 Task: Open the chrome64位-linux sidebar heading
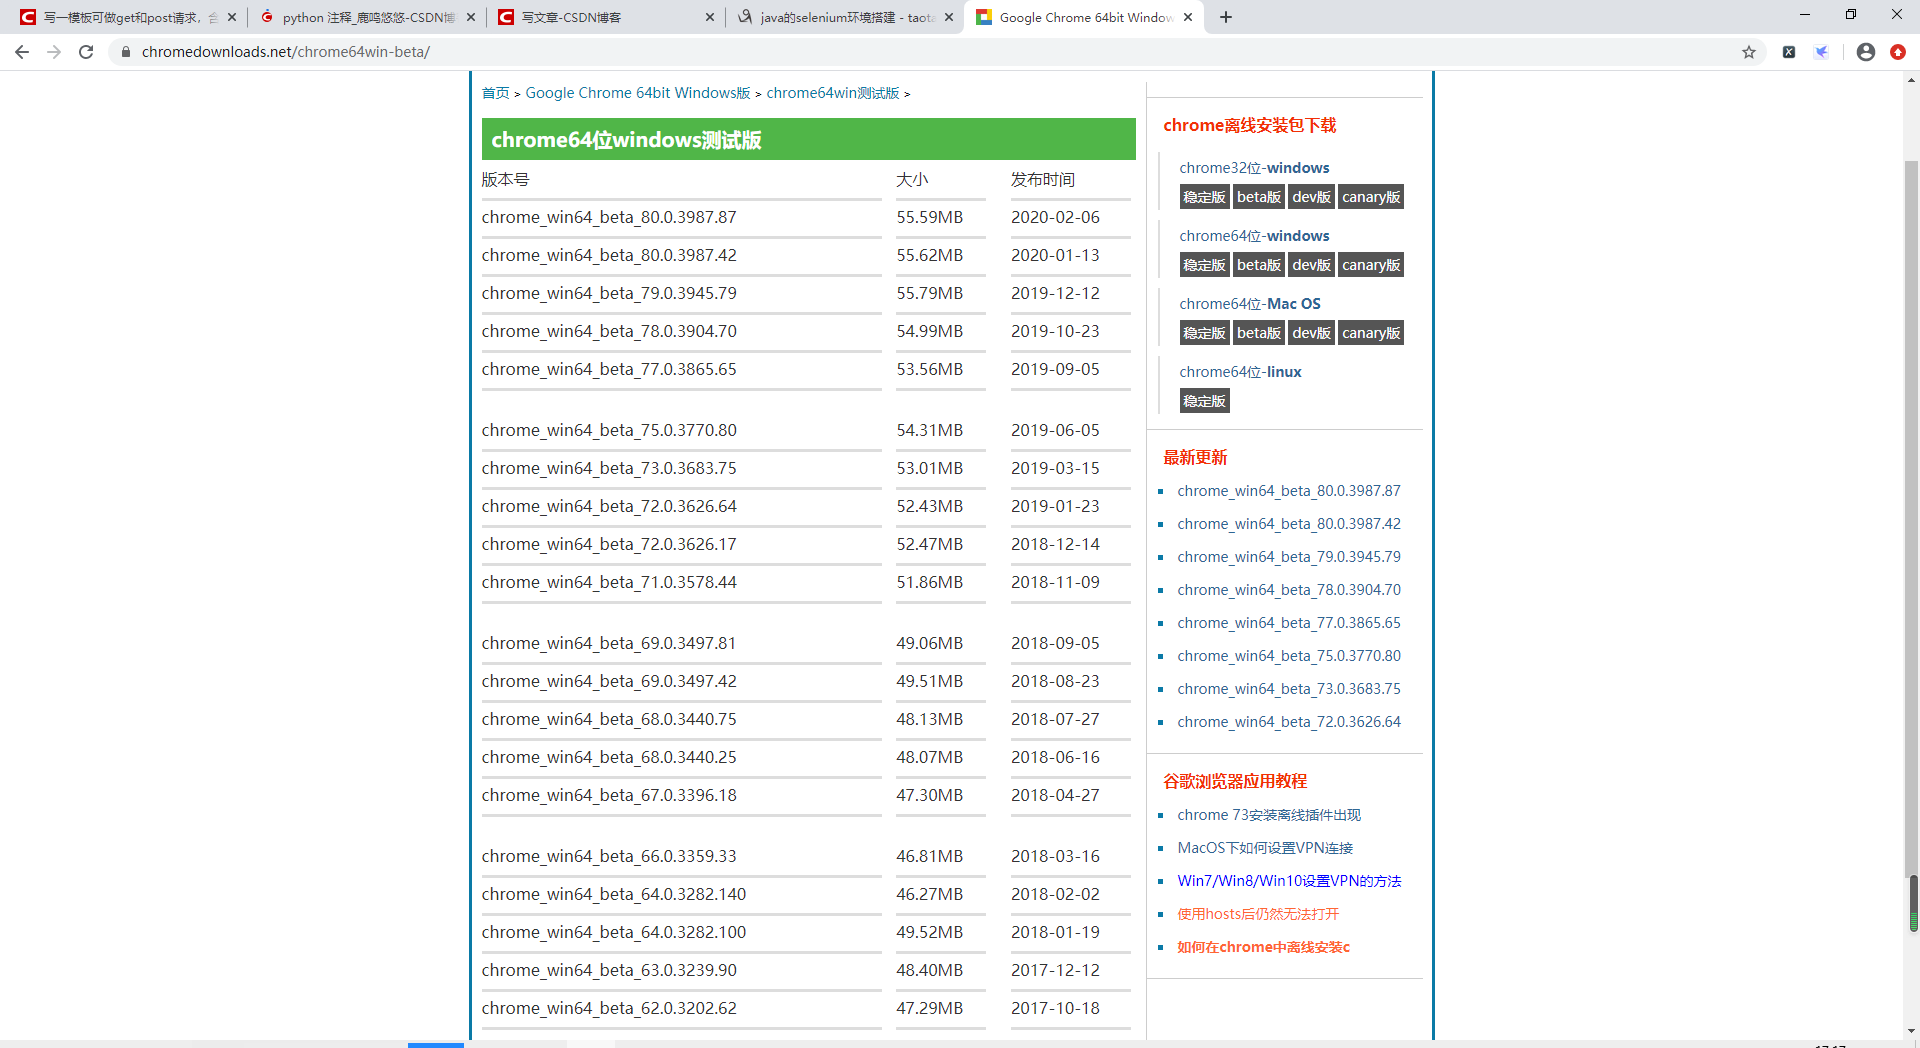[1240, 372]
